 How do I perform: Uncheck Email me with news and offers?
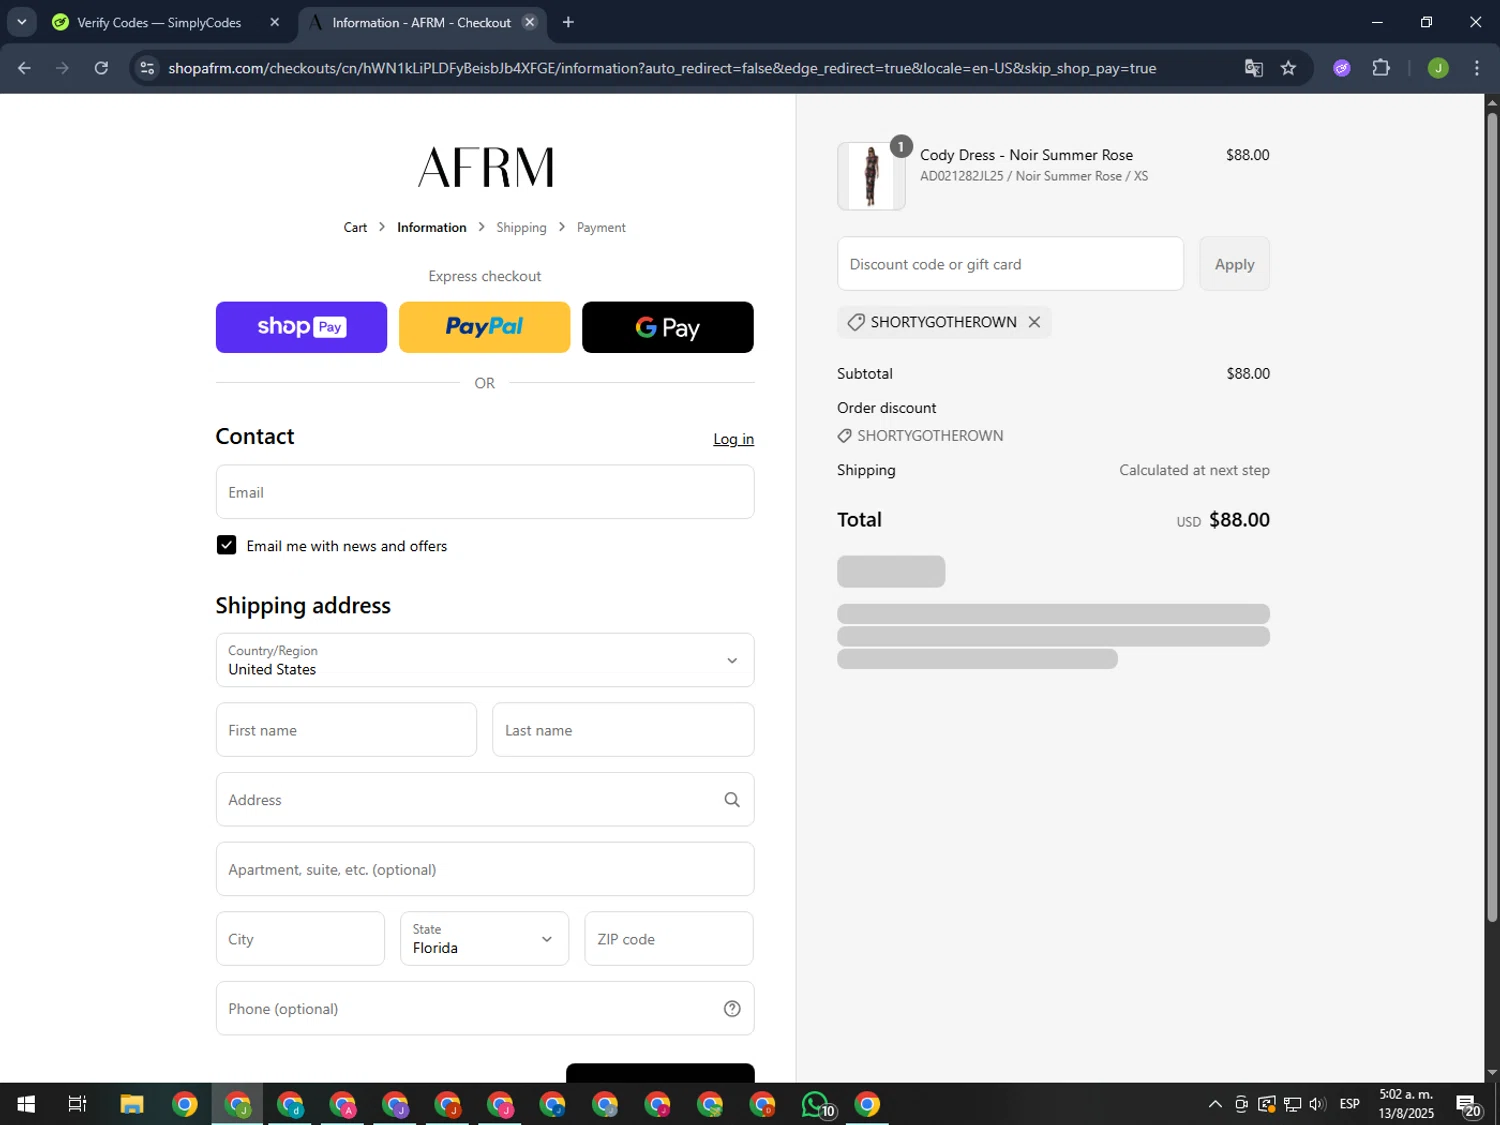(x=227, y=545)
